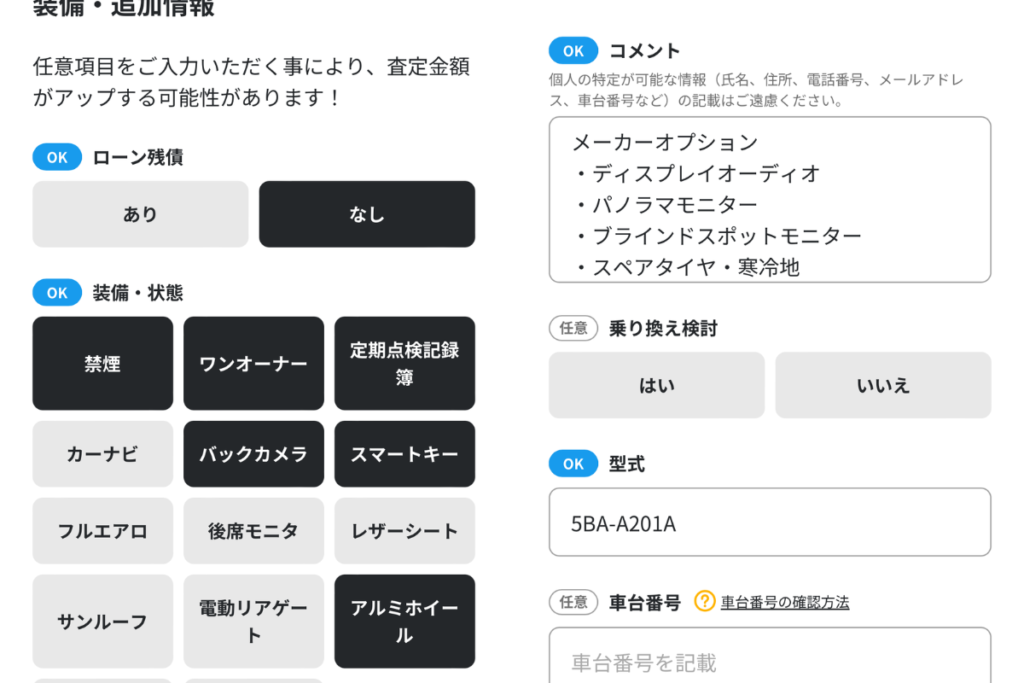Enable the フルエアロ option
This screenshot has height=683, width=1024.
point(102,531)
